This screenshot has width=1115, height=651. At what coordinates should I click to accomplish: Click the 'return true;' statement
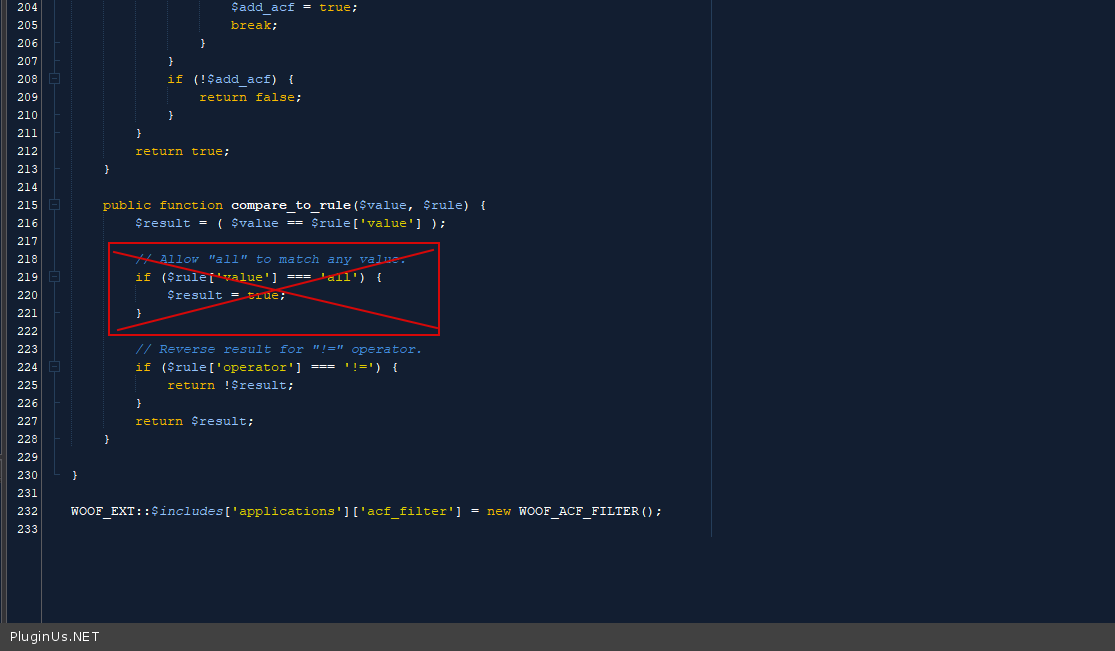[182, 151]
